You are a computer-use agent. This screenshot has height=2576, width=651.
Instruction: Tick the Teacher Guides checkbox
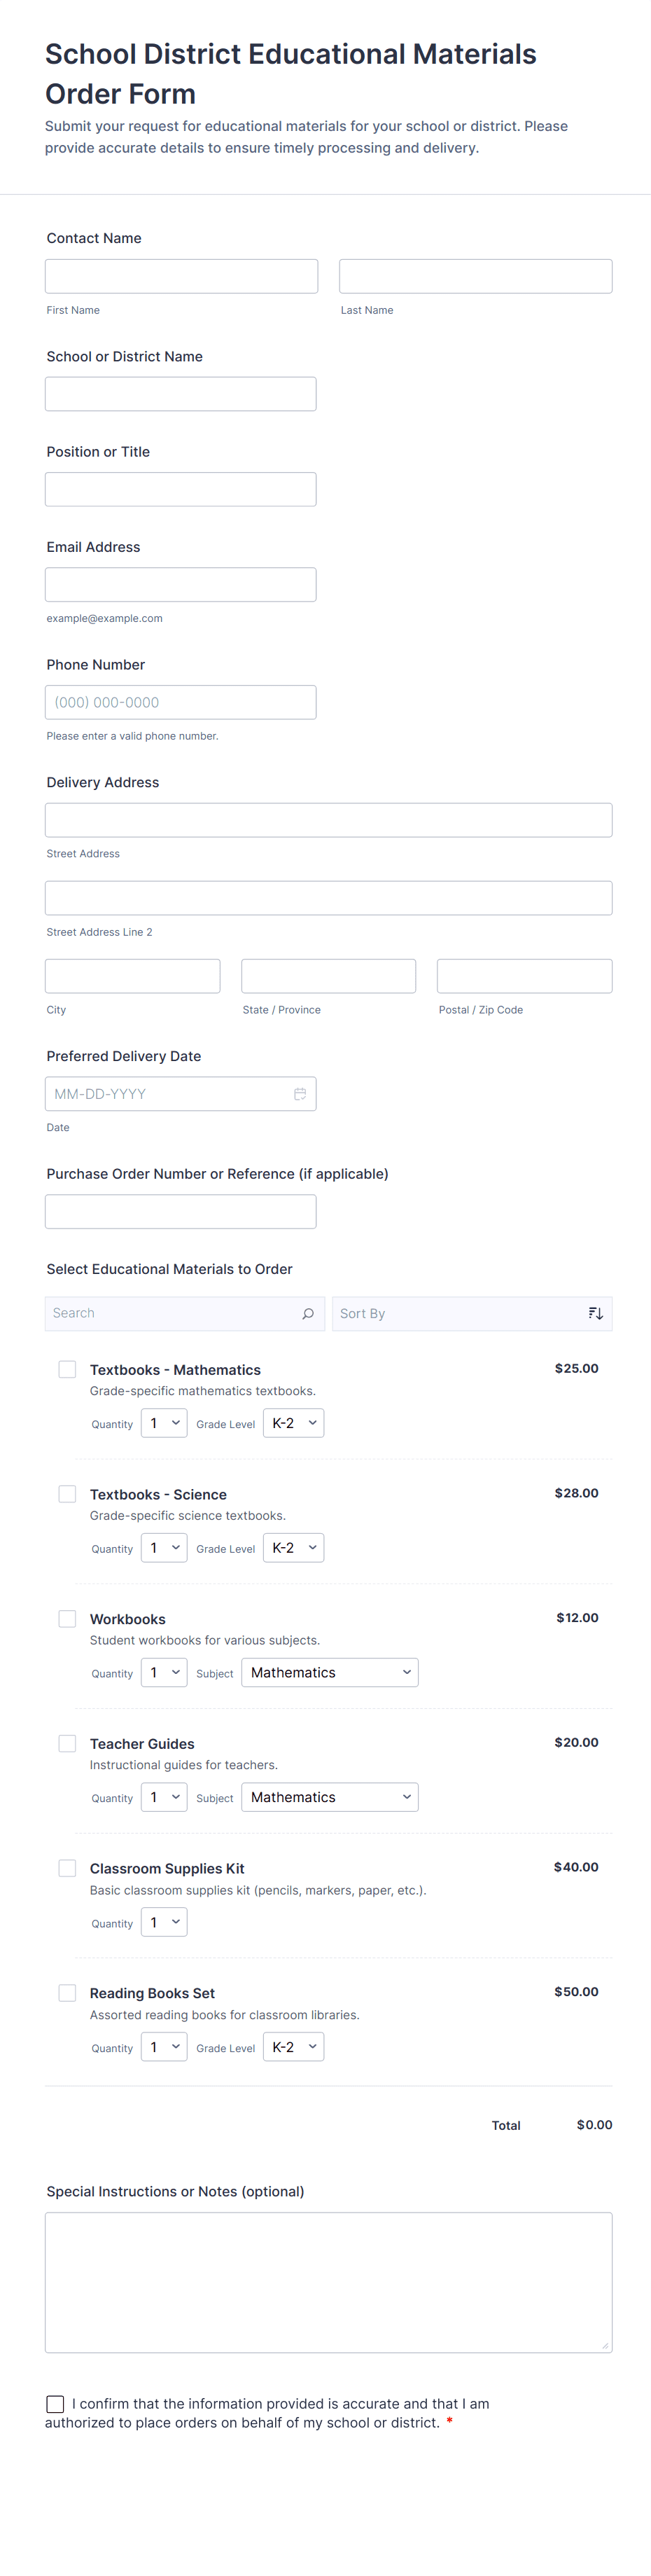point(67,1743)
